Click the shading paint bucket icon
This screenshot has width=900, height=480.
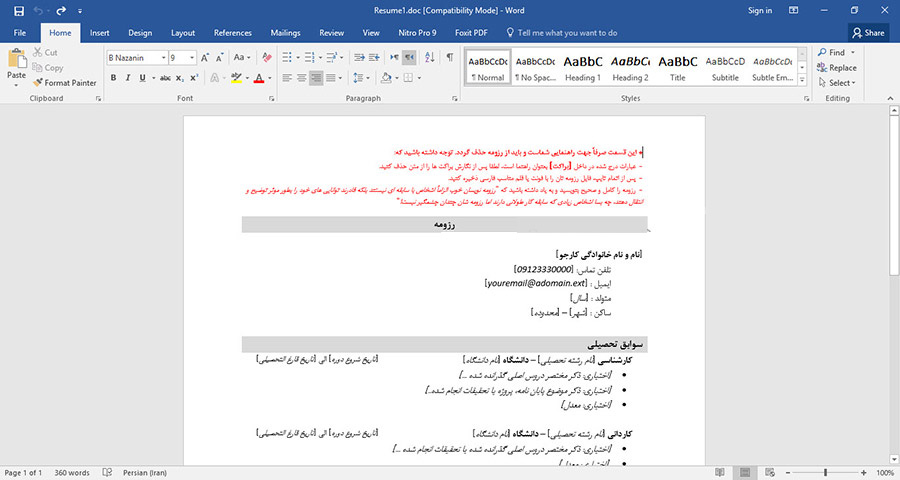click(386, 78)
